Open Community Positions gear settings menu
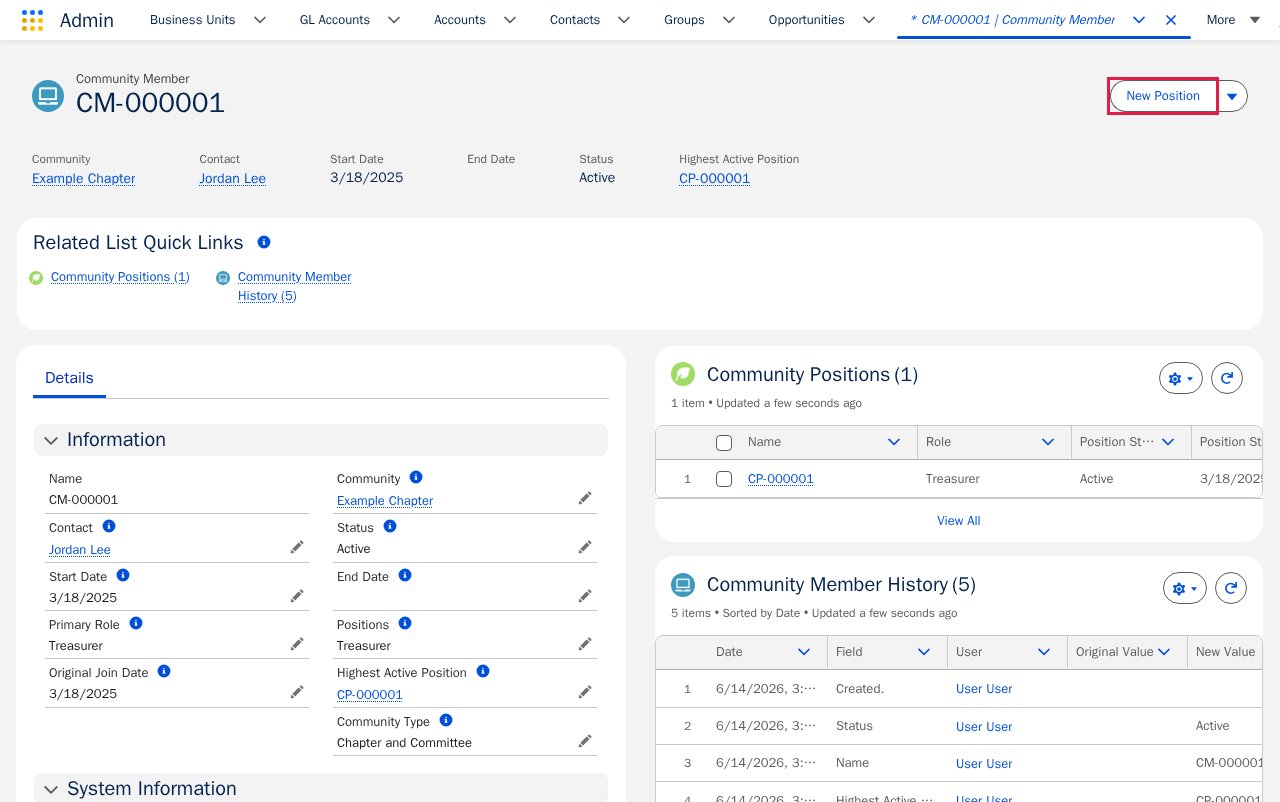This screenshot has width=1280, height=802. click(x=1181, y=378)
